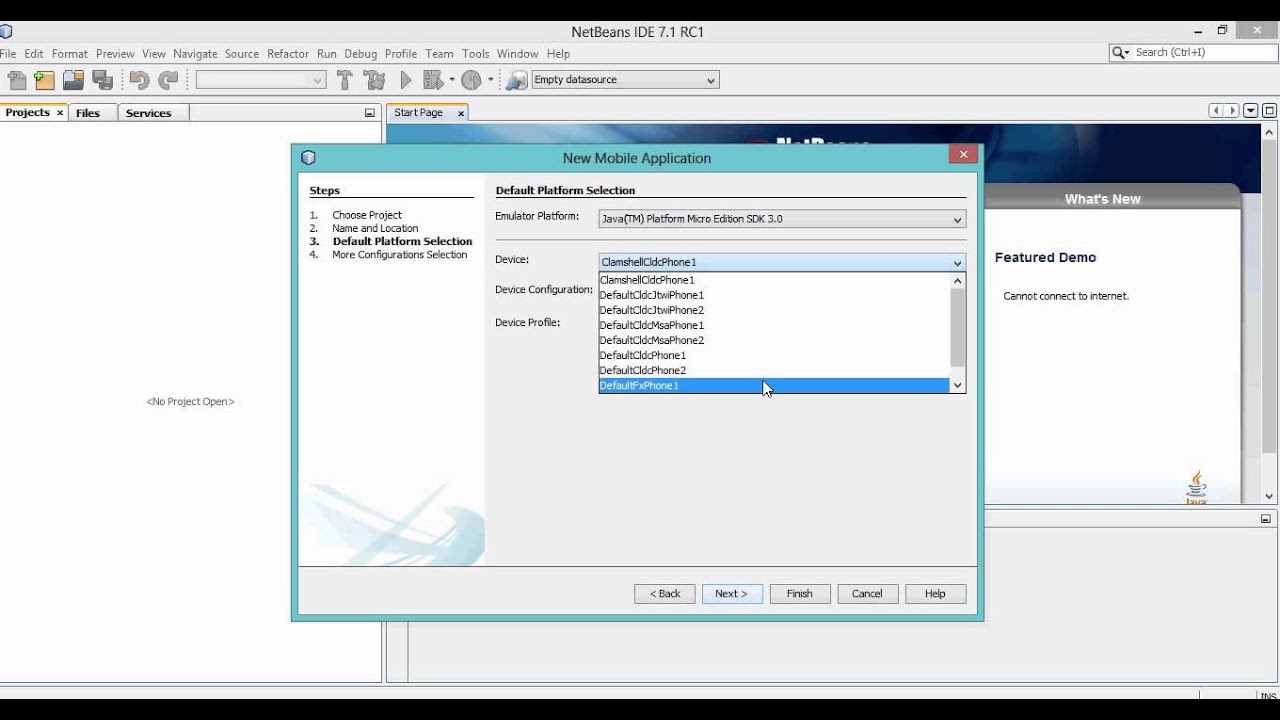
Task: Click the scroll documents left arrow
Action: point(1216,111)
